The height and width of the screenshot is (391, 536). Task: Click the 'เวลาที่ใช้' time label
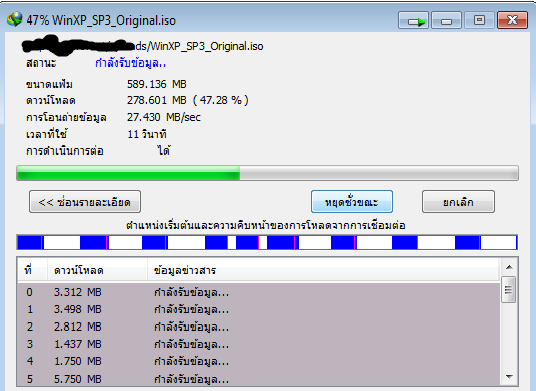click(46, 134)
